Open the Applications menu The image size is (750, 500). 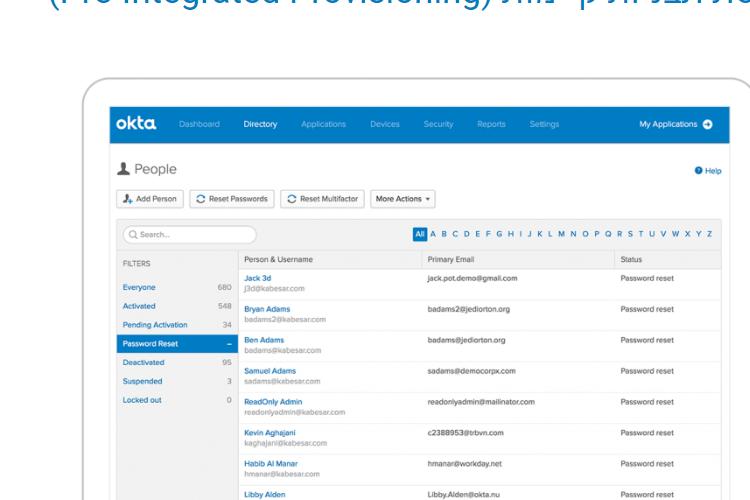pos(323,124)
